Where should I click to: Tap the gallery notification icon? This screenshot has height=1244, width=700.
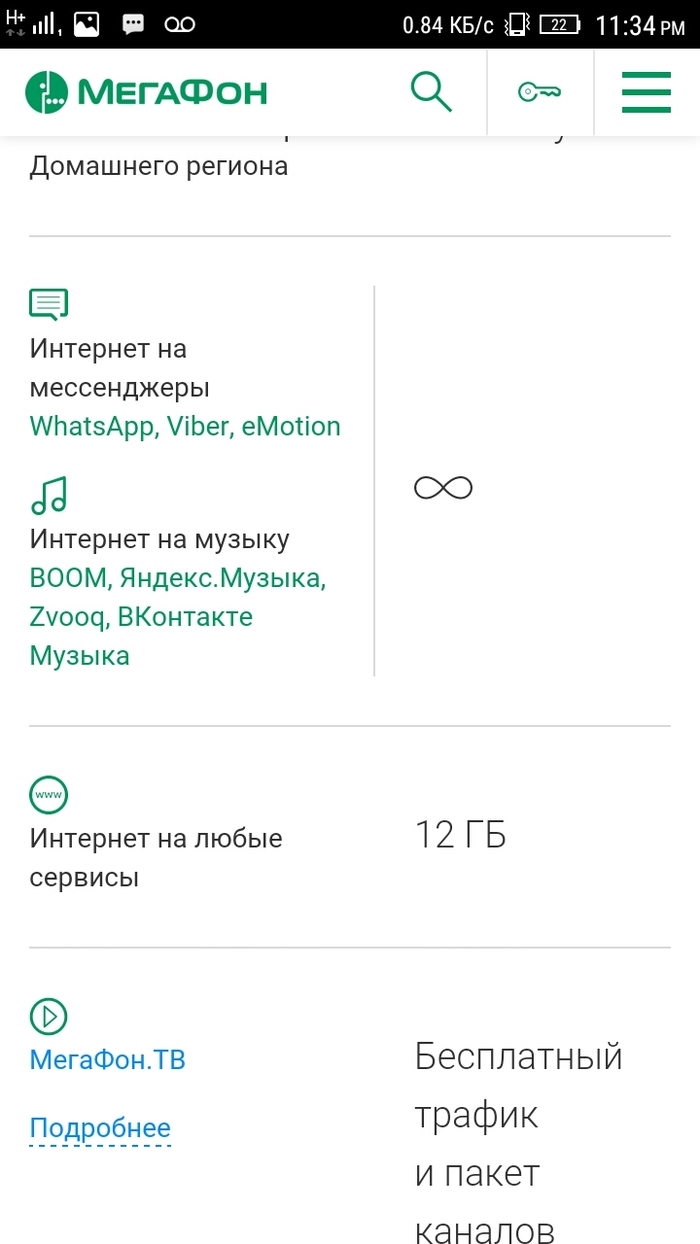(87, 24)
